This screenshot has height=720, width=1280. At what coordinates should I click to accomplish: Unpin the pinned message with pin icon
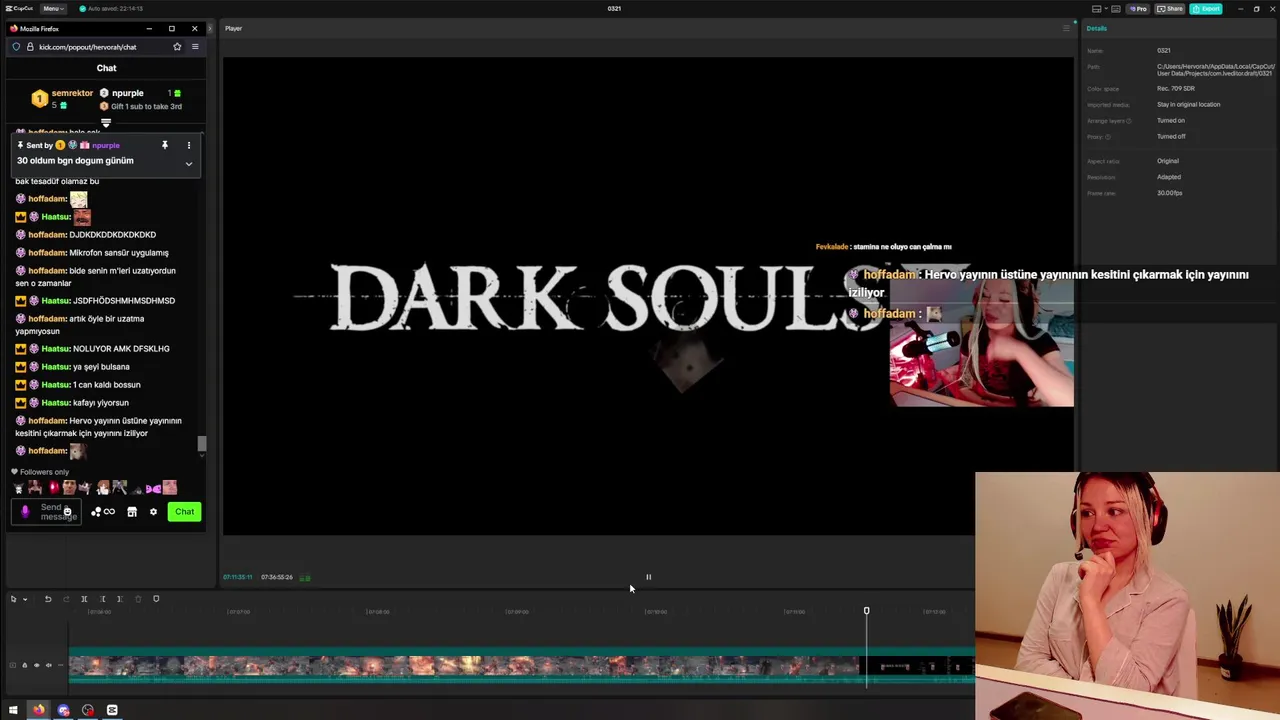click(165, 145)
